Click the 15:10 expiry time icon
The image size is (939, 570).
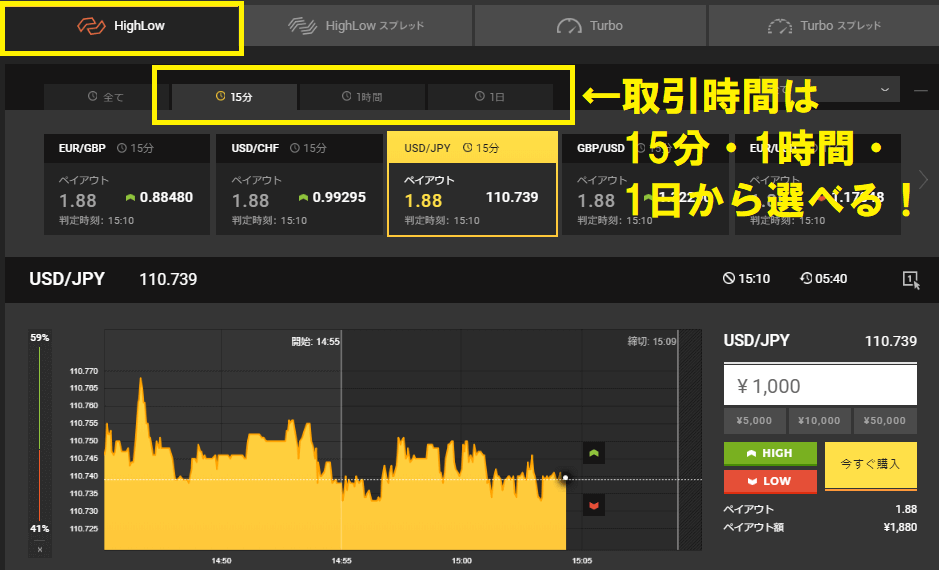point(729,279)
